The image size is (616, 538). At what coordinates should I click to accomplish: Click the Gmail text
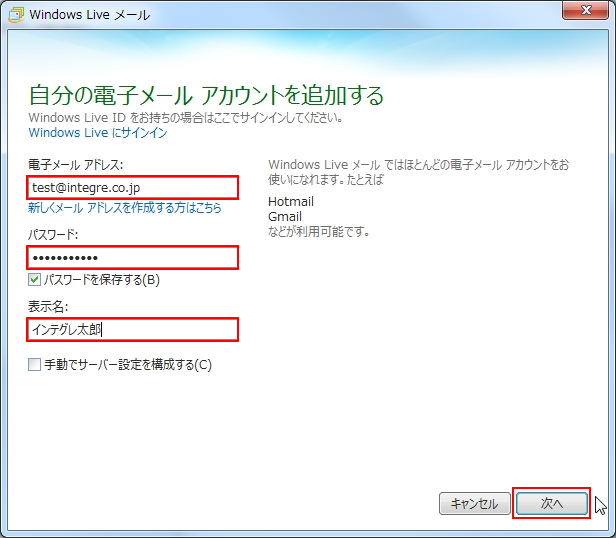point(285,217)
